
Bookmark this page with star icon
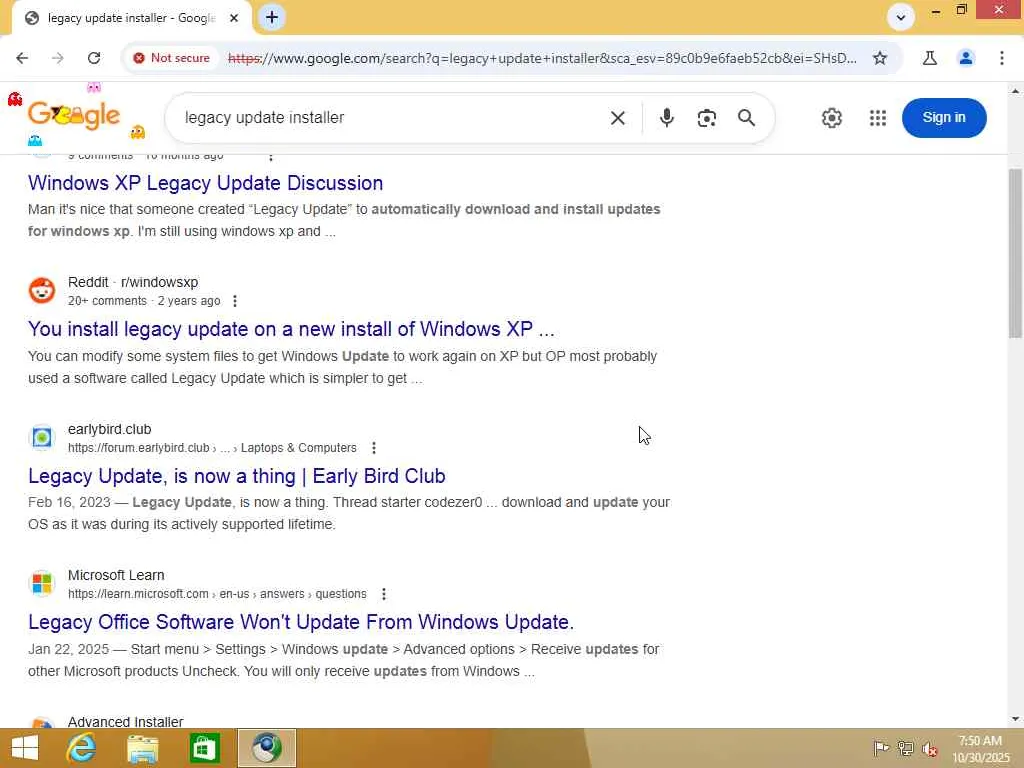(x=880, y=58)
